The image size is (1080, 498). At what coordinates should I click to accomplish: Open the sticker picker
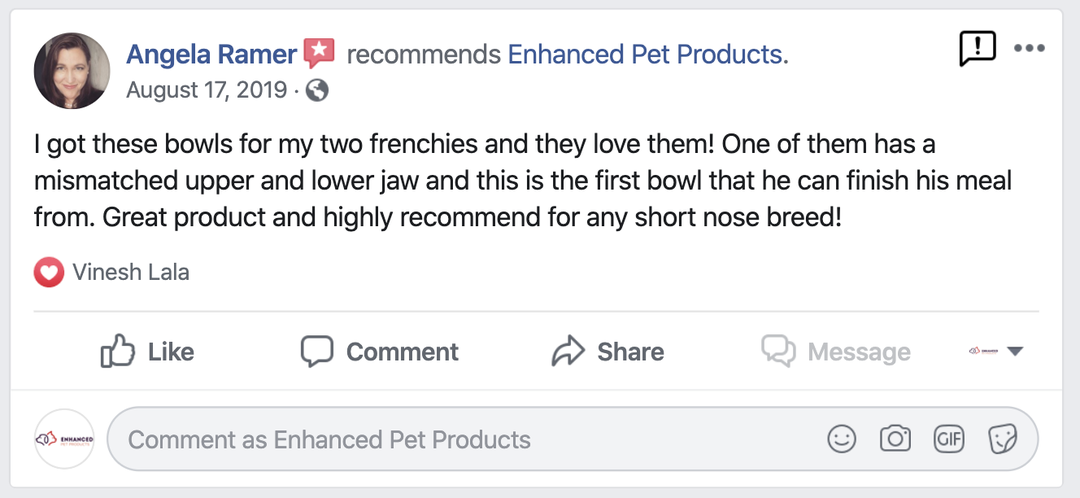(x=1001, y=438)
